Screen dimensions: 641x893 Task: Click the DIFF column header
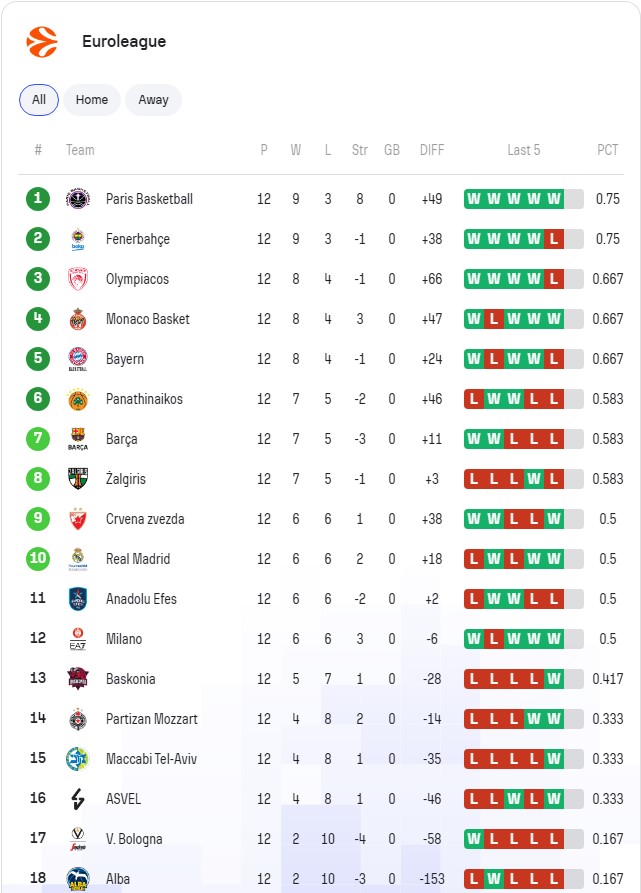pyautogui.click(x=432, y=150)
